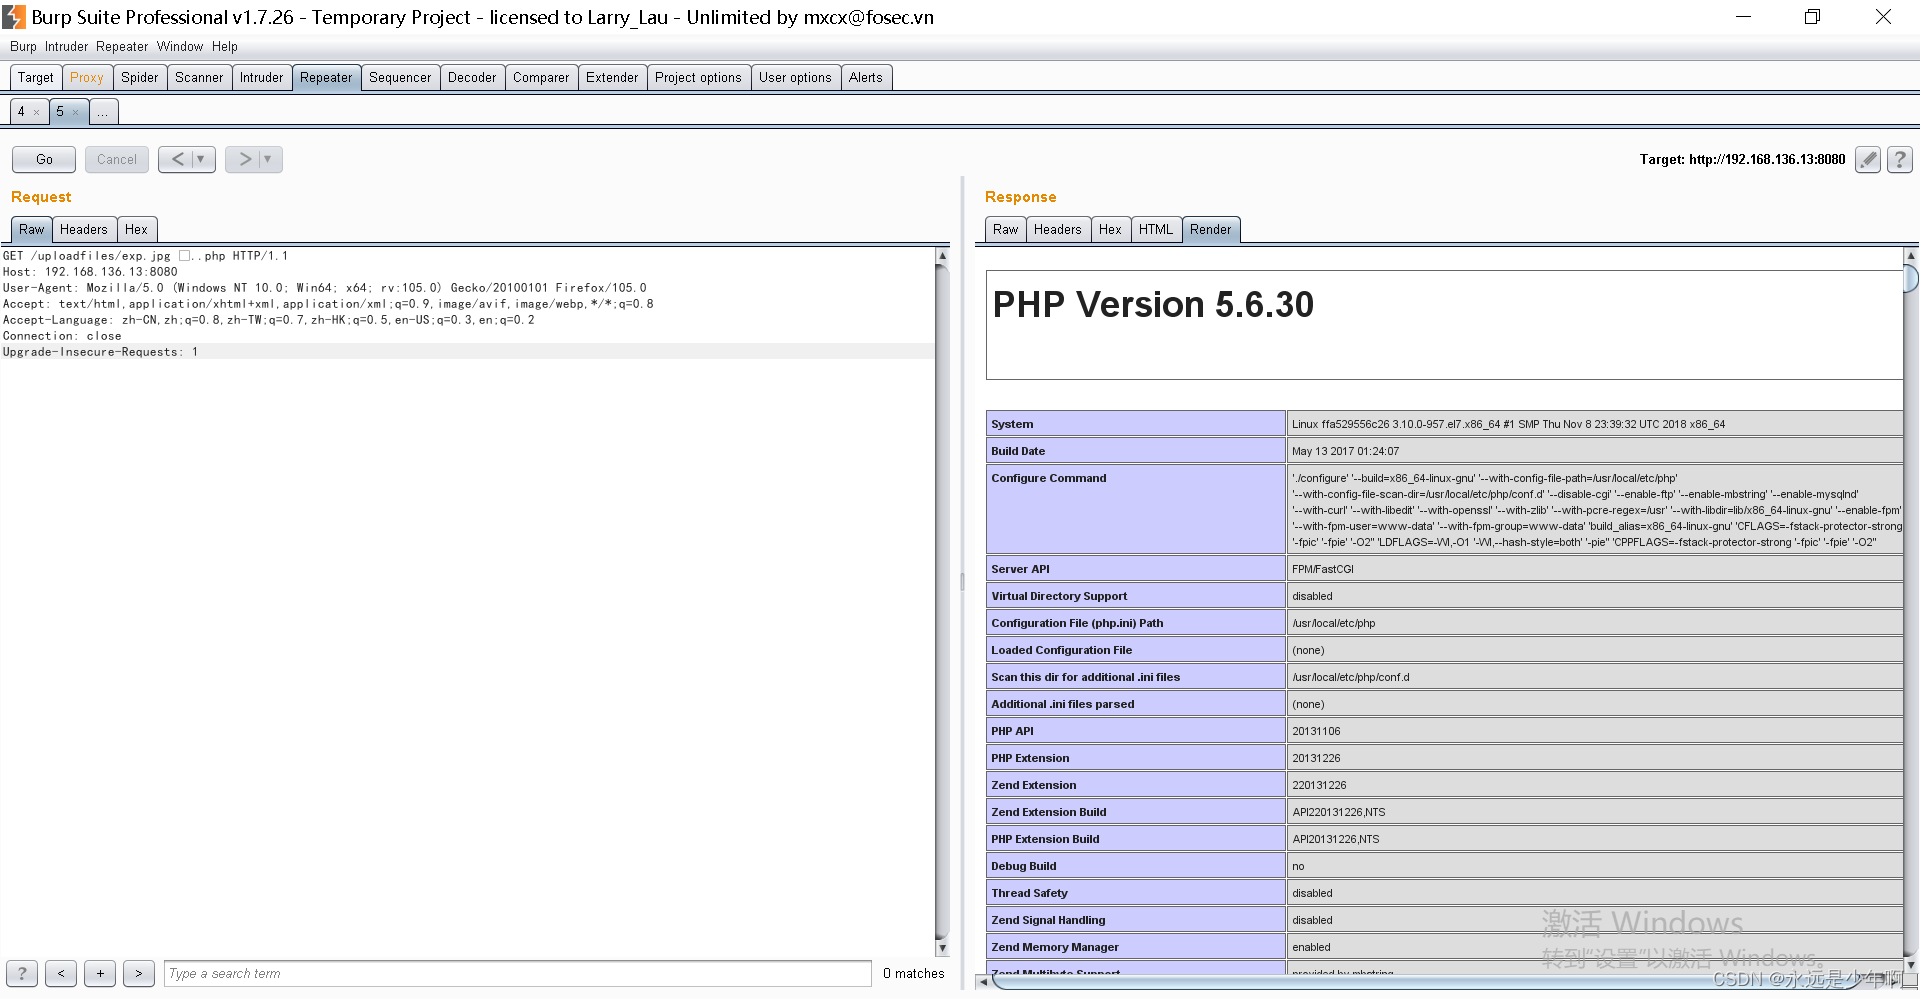Select repeater tab 5
The image size is (1920, 999).
(x=60, y=112)
